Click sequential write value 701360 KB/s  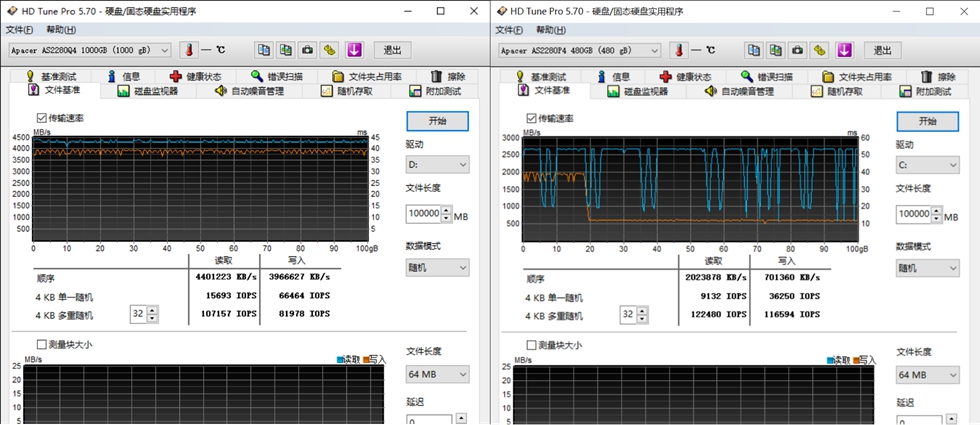(x=791, y=277)
